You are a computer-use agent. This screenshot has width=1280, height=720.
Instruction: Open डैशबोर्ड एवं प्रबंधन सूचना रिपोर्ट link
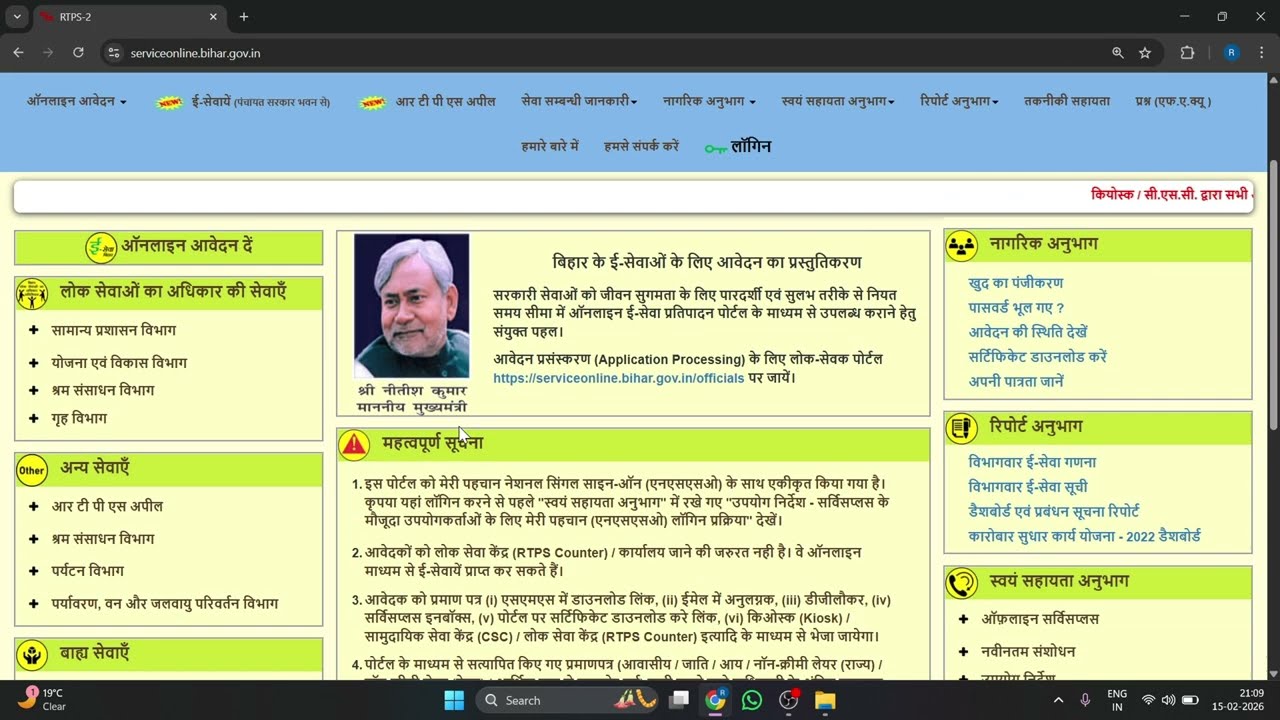point(1054,511)
